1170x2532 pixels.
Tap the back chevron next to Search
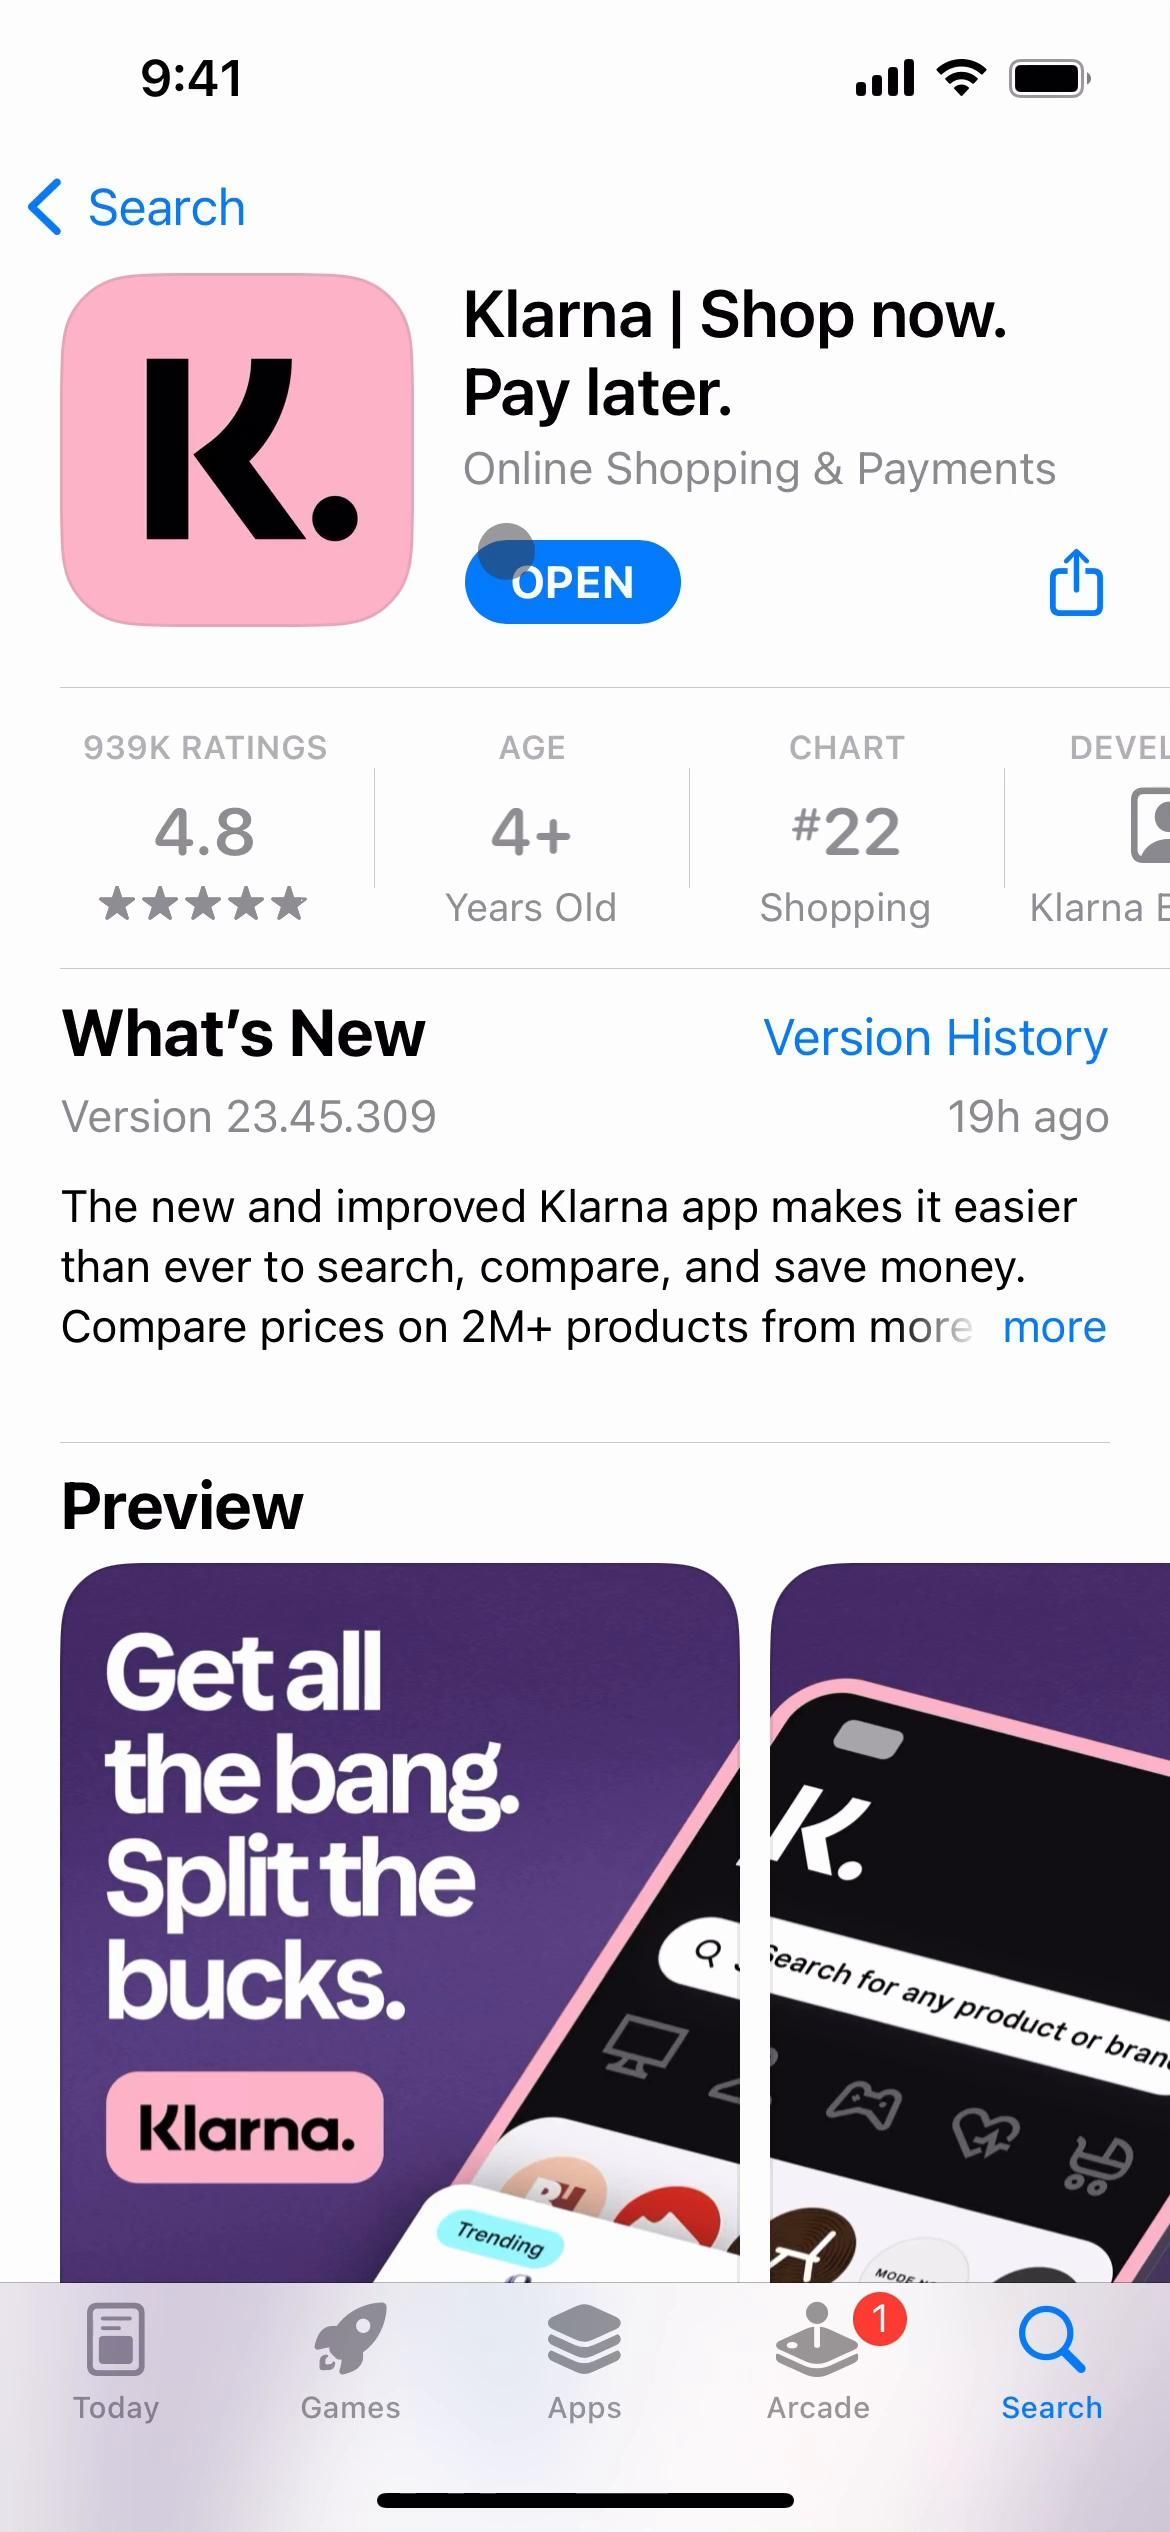point(45,208)
